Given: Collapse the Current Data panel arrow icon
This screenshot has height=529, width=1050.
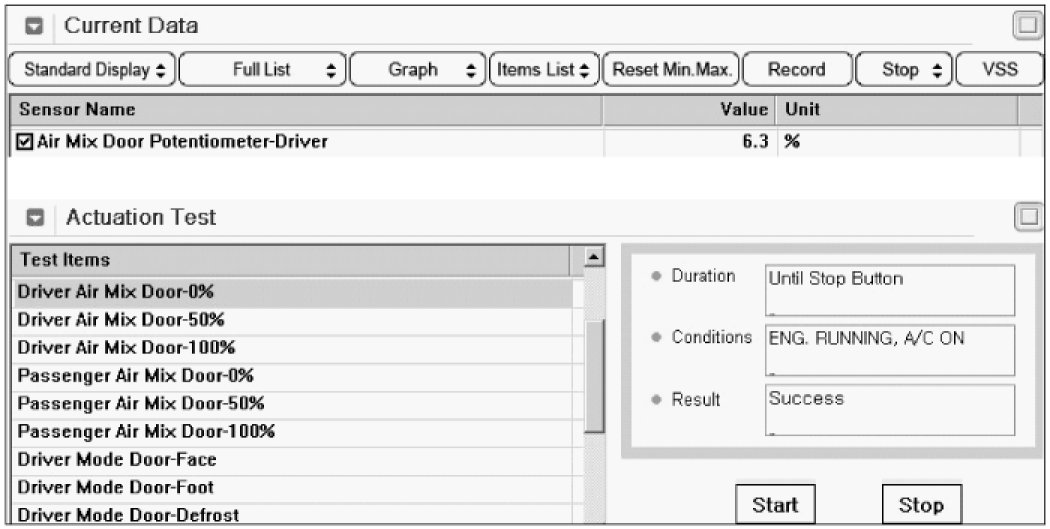Looking at the screenshot, I should (x=33, y=26).
